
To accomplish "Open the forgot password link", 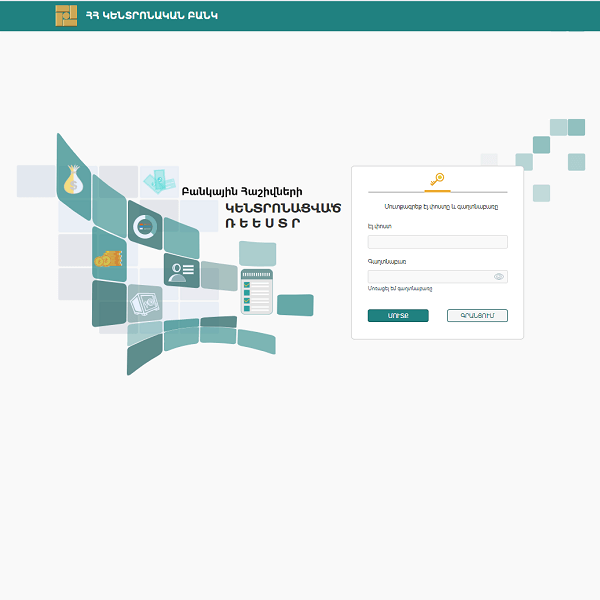I will pyautogui.click(x=399, y=289).
